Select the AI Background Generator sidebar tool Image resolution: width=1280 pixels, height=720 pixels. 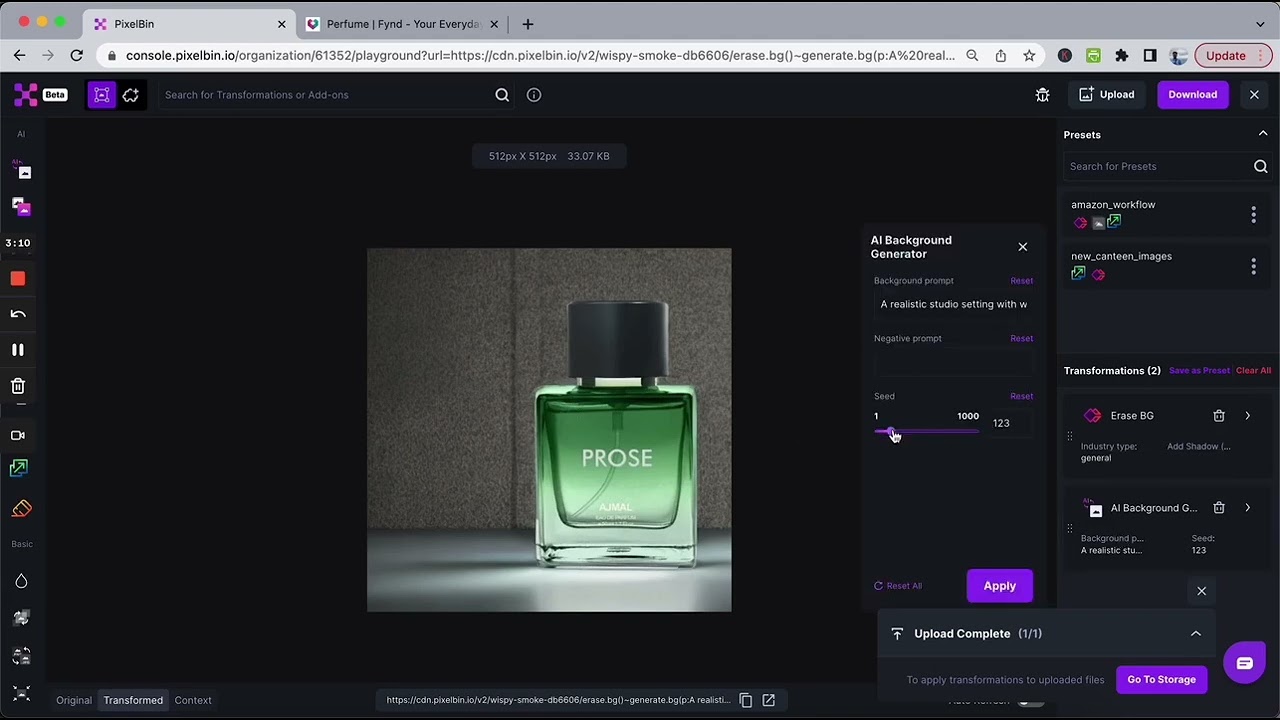[x=21, y=171]
